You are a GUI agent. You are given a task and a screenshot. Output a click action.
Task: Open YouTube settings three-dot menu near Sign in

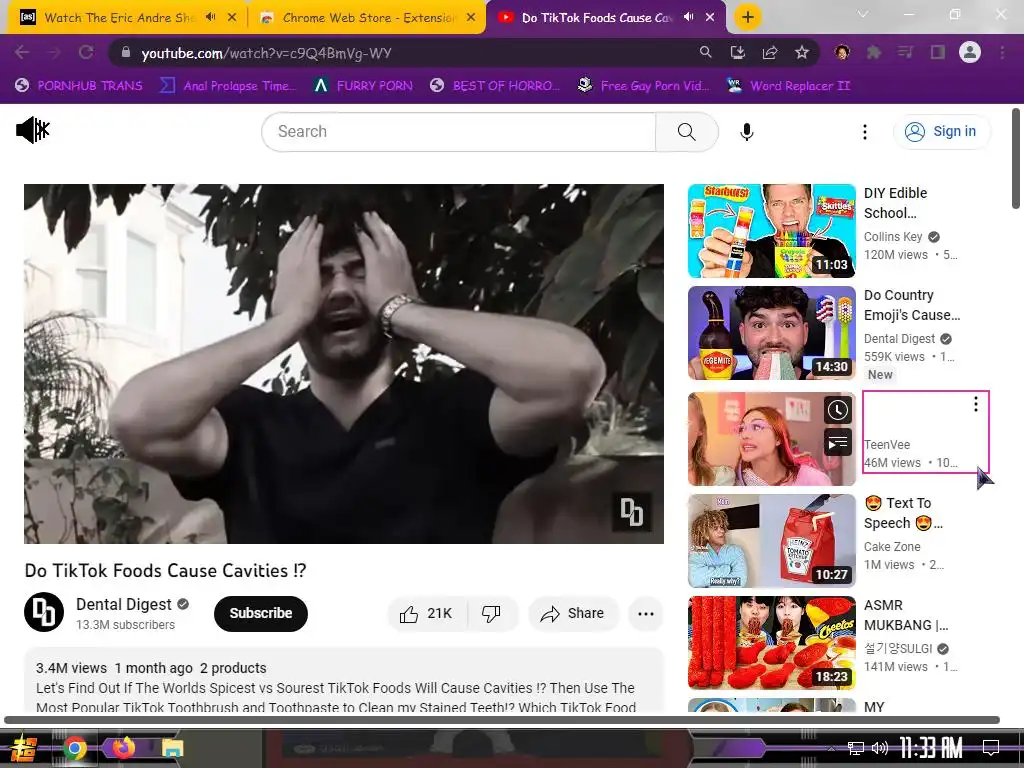865,132
